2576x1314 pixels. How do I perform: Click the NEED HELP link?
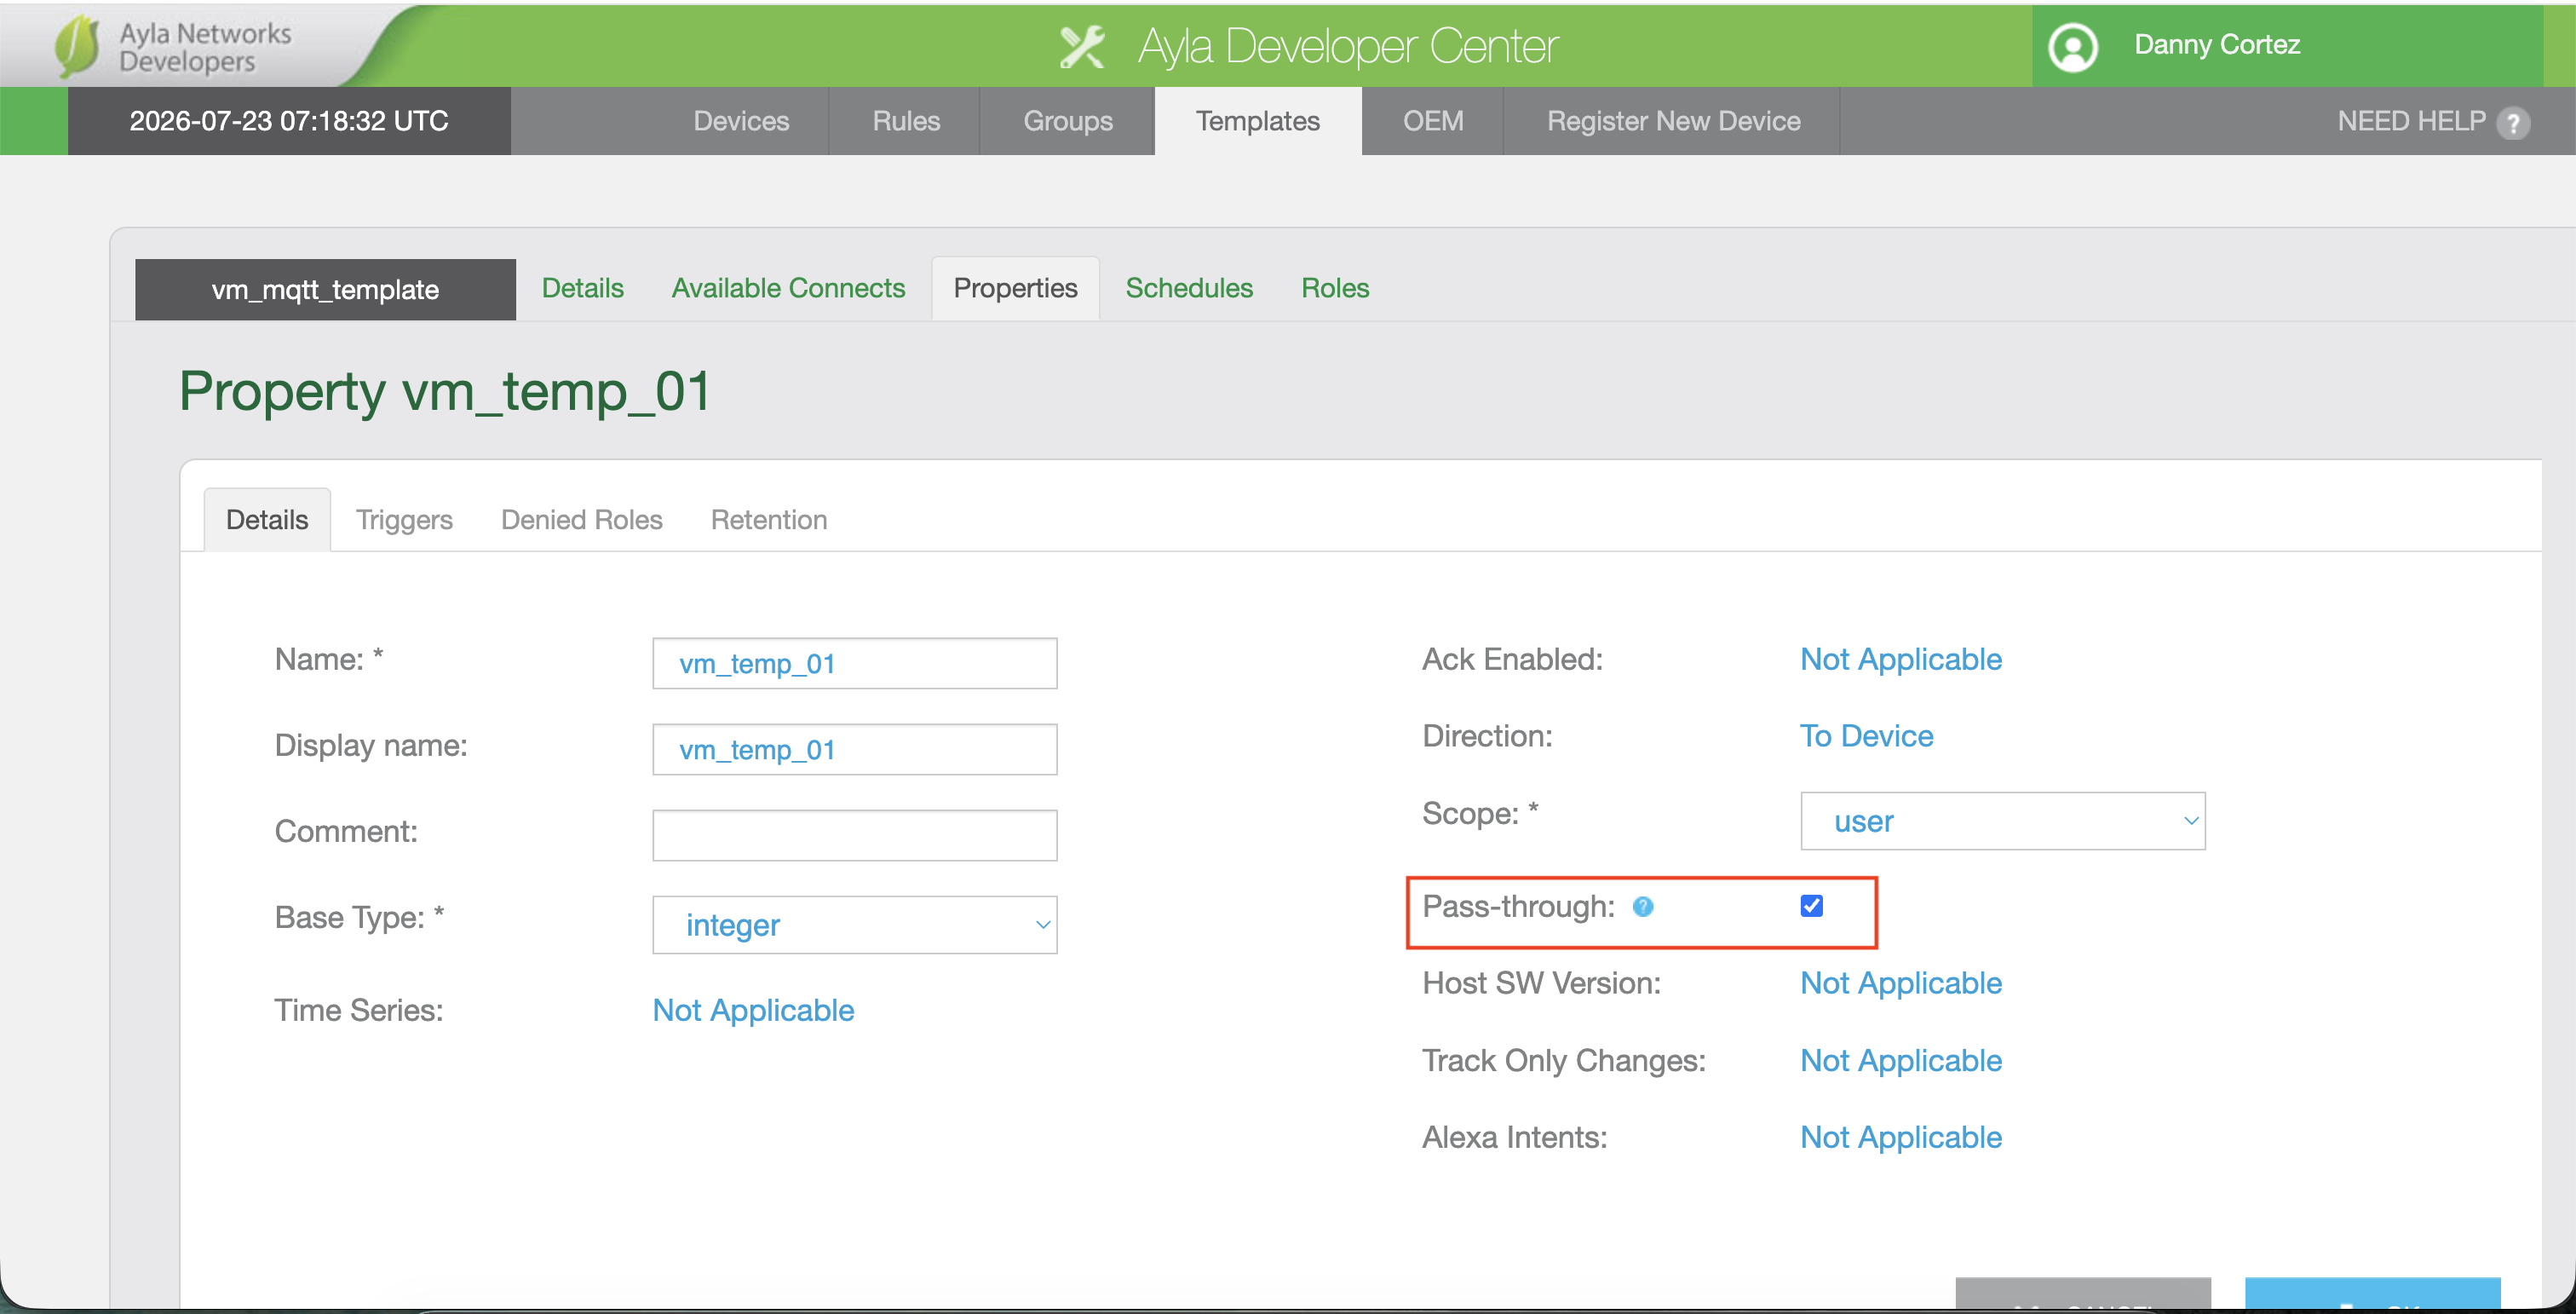click(2411, 121)
